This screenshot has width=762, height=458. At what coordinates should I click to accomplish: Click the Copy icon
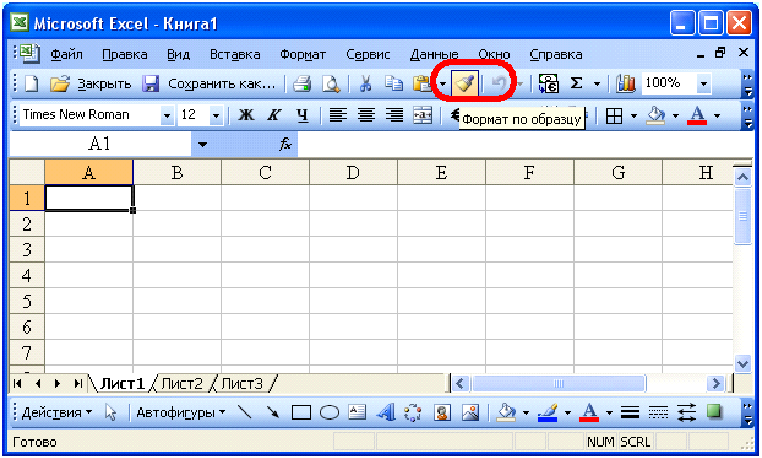[394, 84]
